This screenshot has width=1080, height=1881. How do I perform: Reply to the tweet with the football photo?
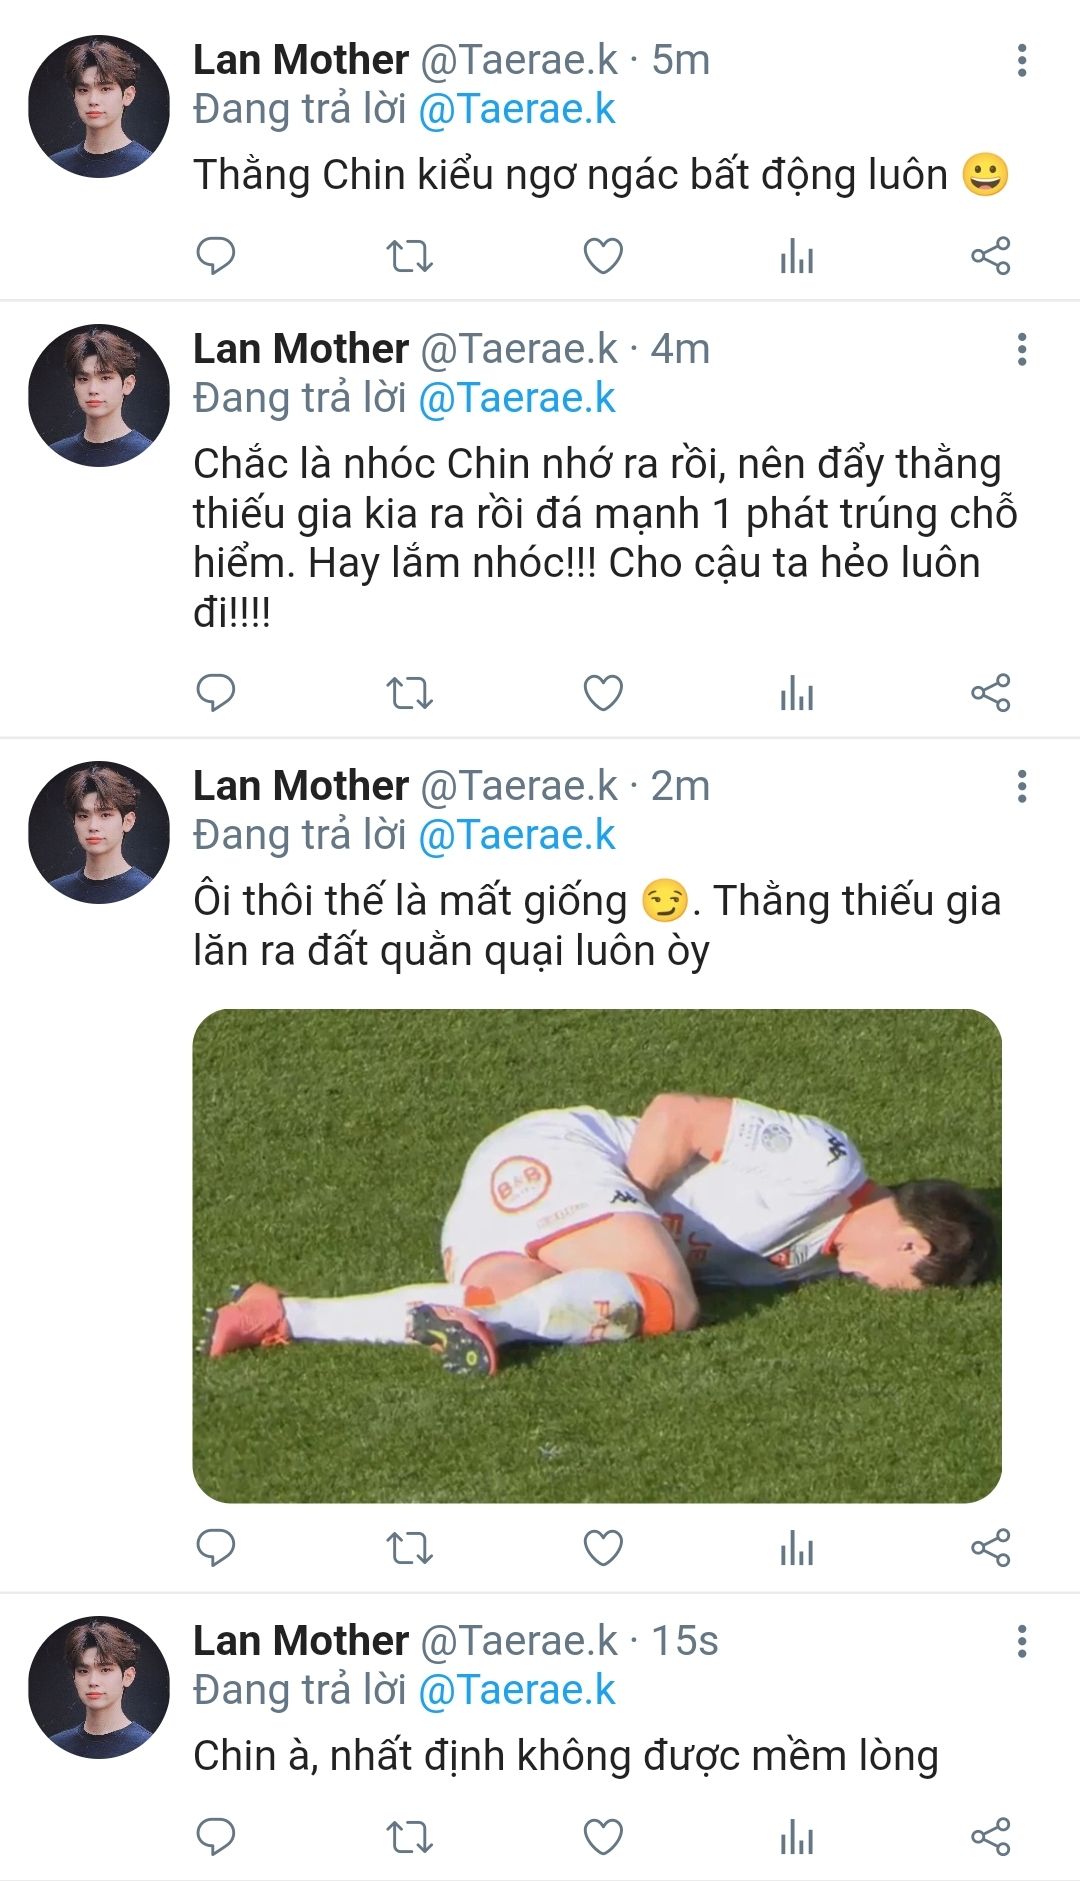point(215,1548)
